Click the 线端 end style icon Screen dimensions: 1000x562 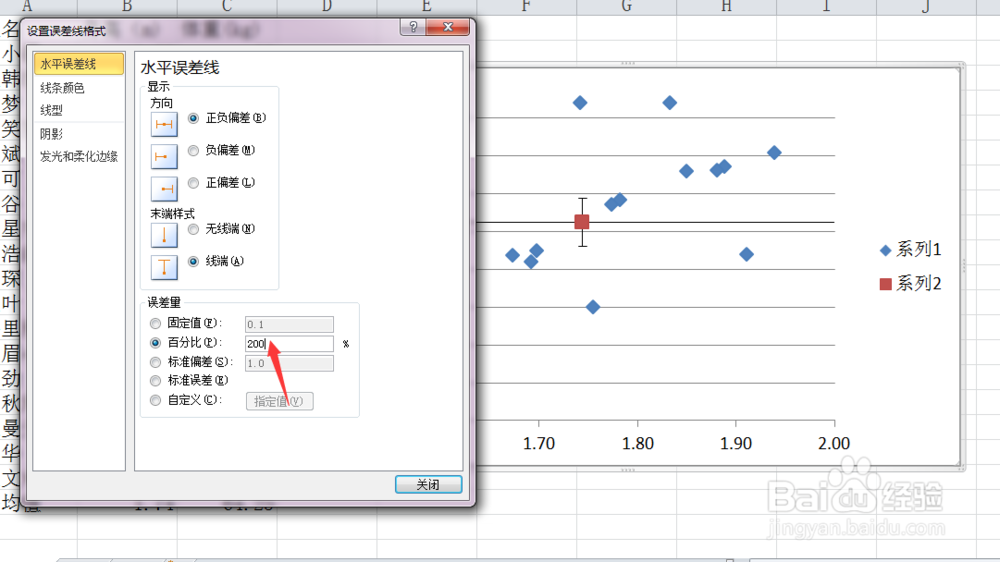click(164, 267)
